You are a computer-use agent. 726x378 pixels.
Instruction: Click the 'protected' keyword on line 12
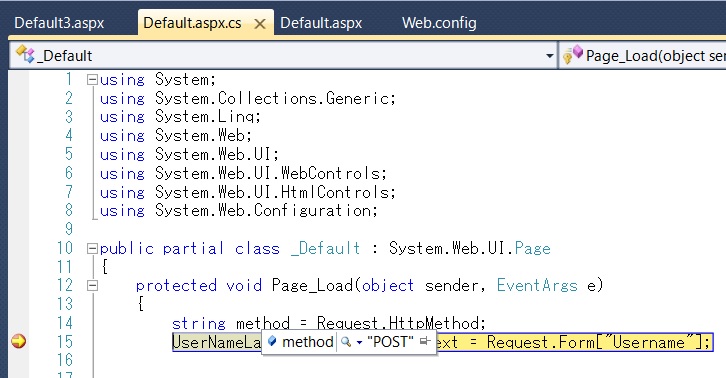coord(176,285)
